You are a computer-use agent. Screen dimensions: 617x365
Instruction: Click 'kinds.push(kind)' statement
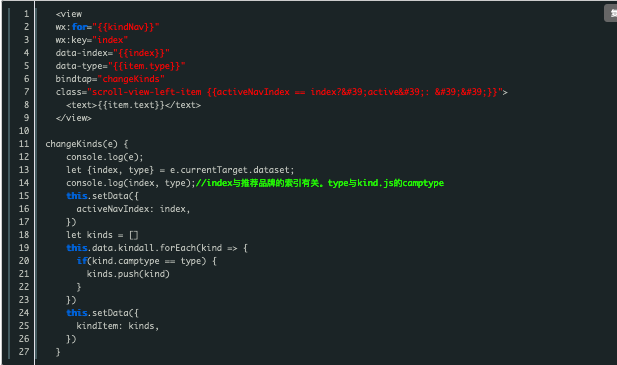tap(128, 274)
